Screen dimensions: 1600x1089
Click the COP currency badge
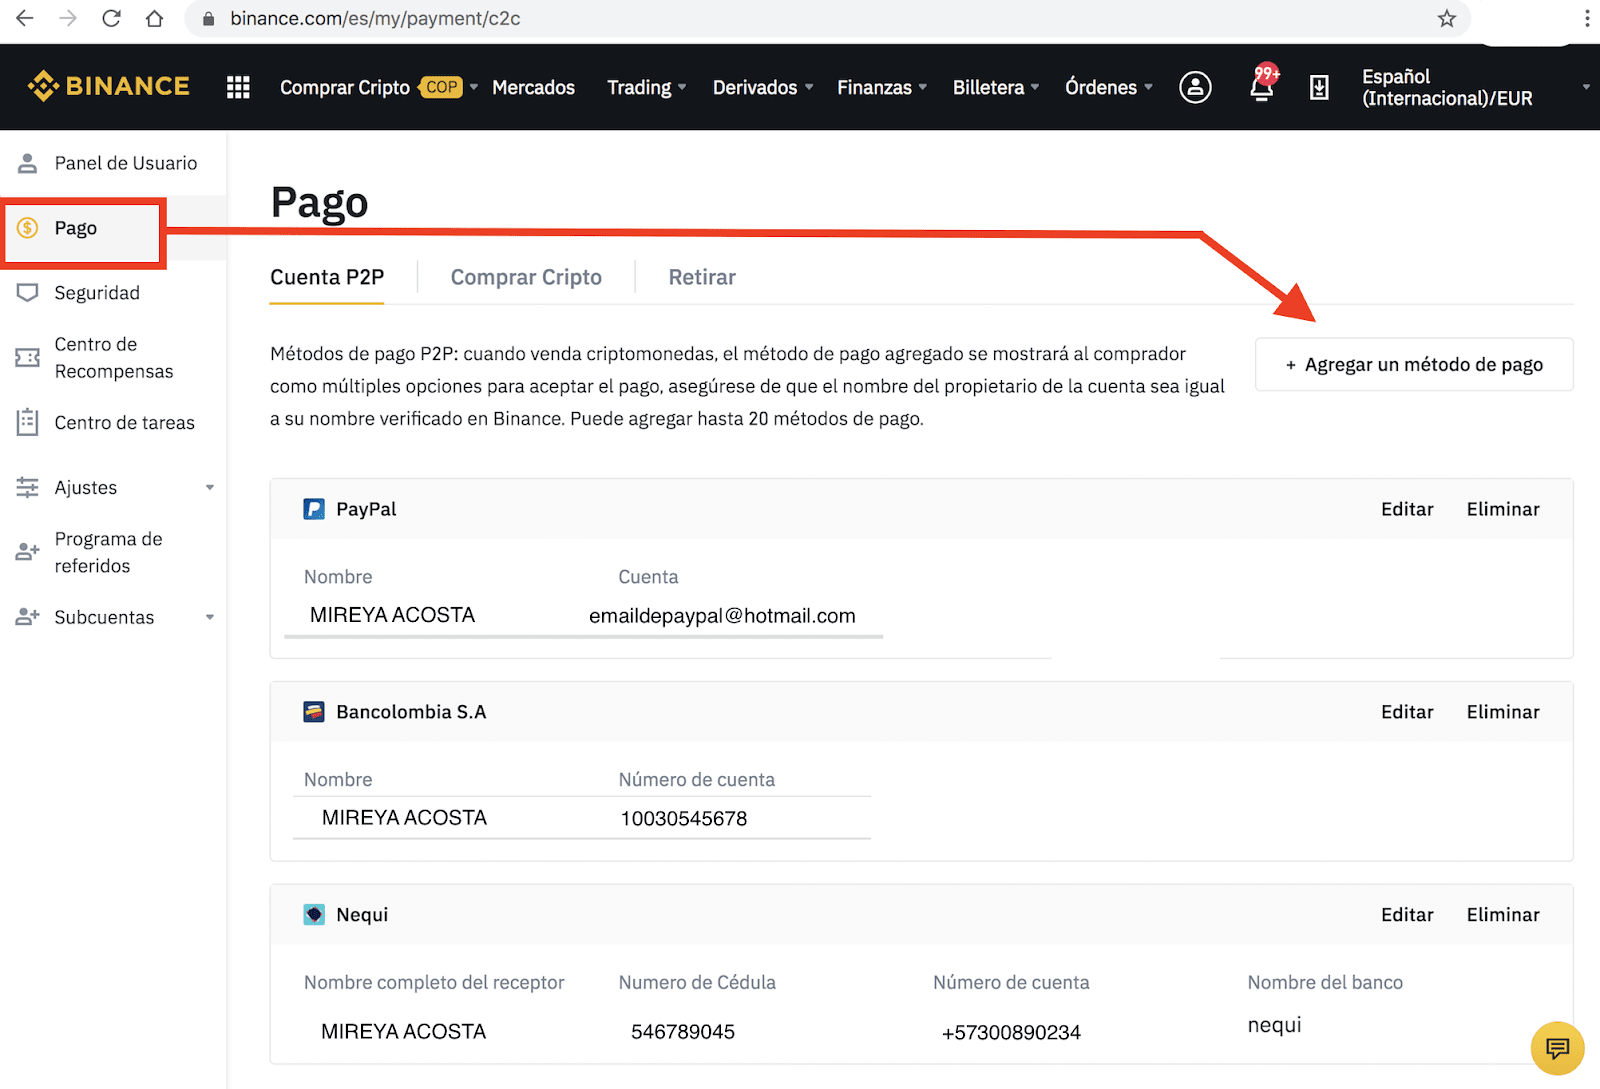coord(441,87)
